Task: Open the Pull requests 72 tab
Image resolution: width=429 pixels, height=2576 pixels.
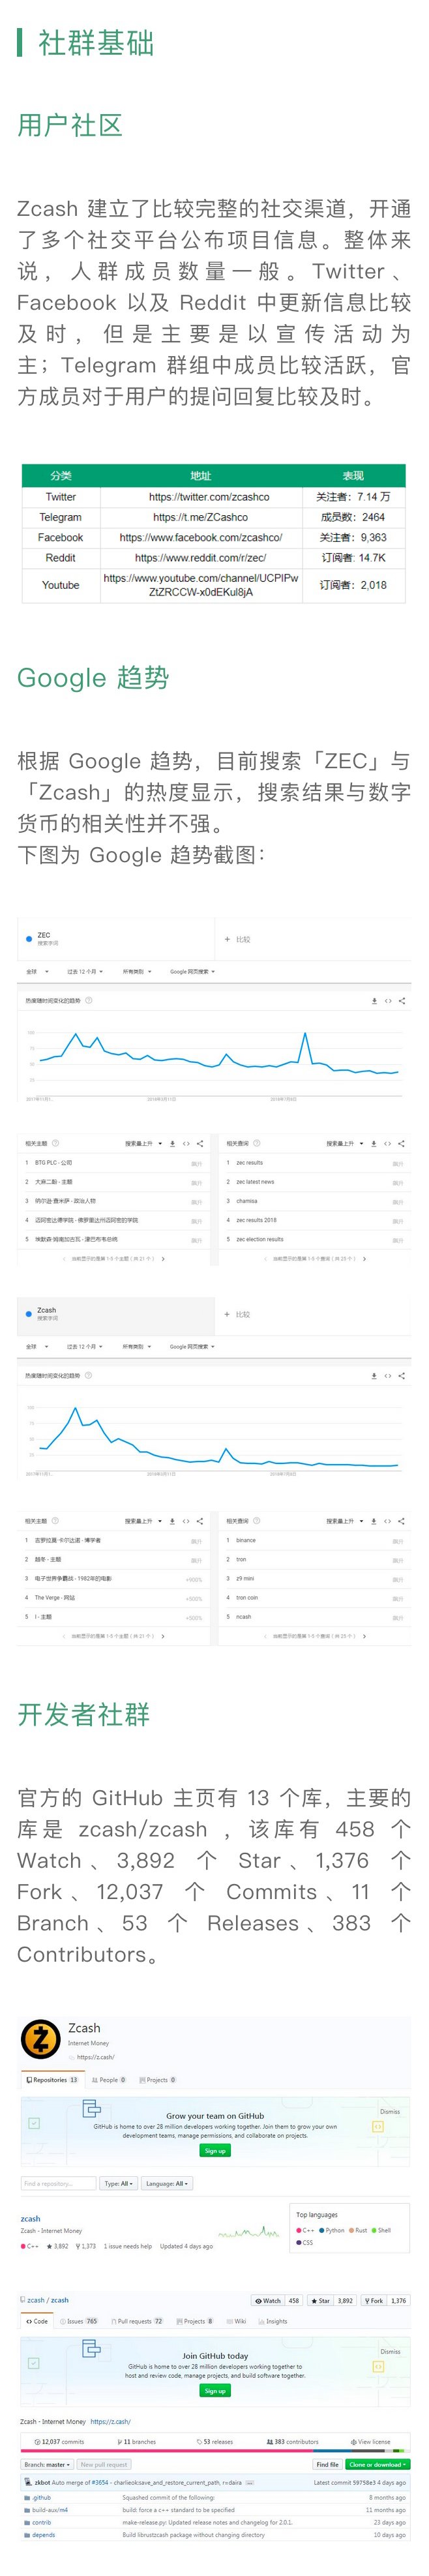Action: point(137,2321)
